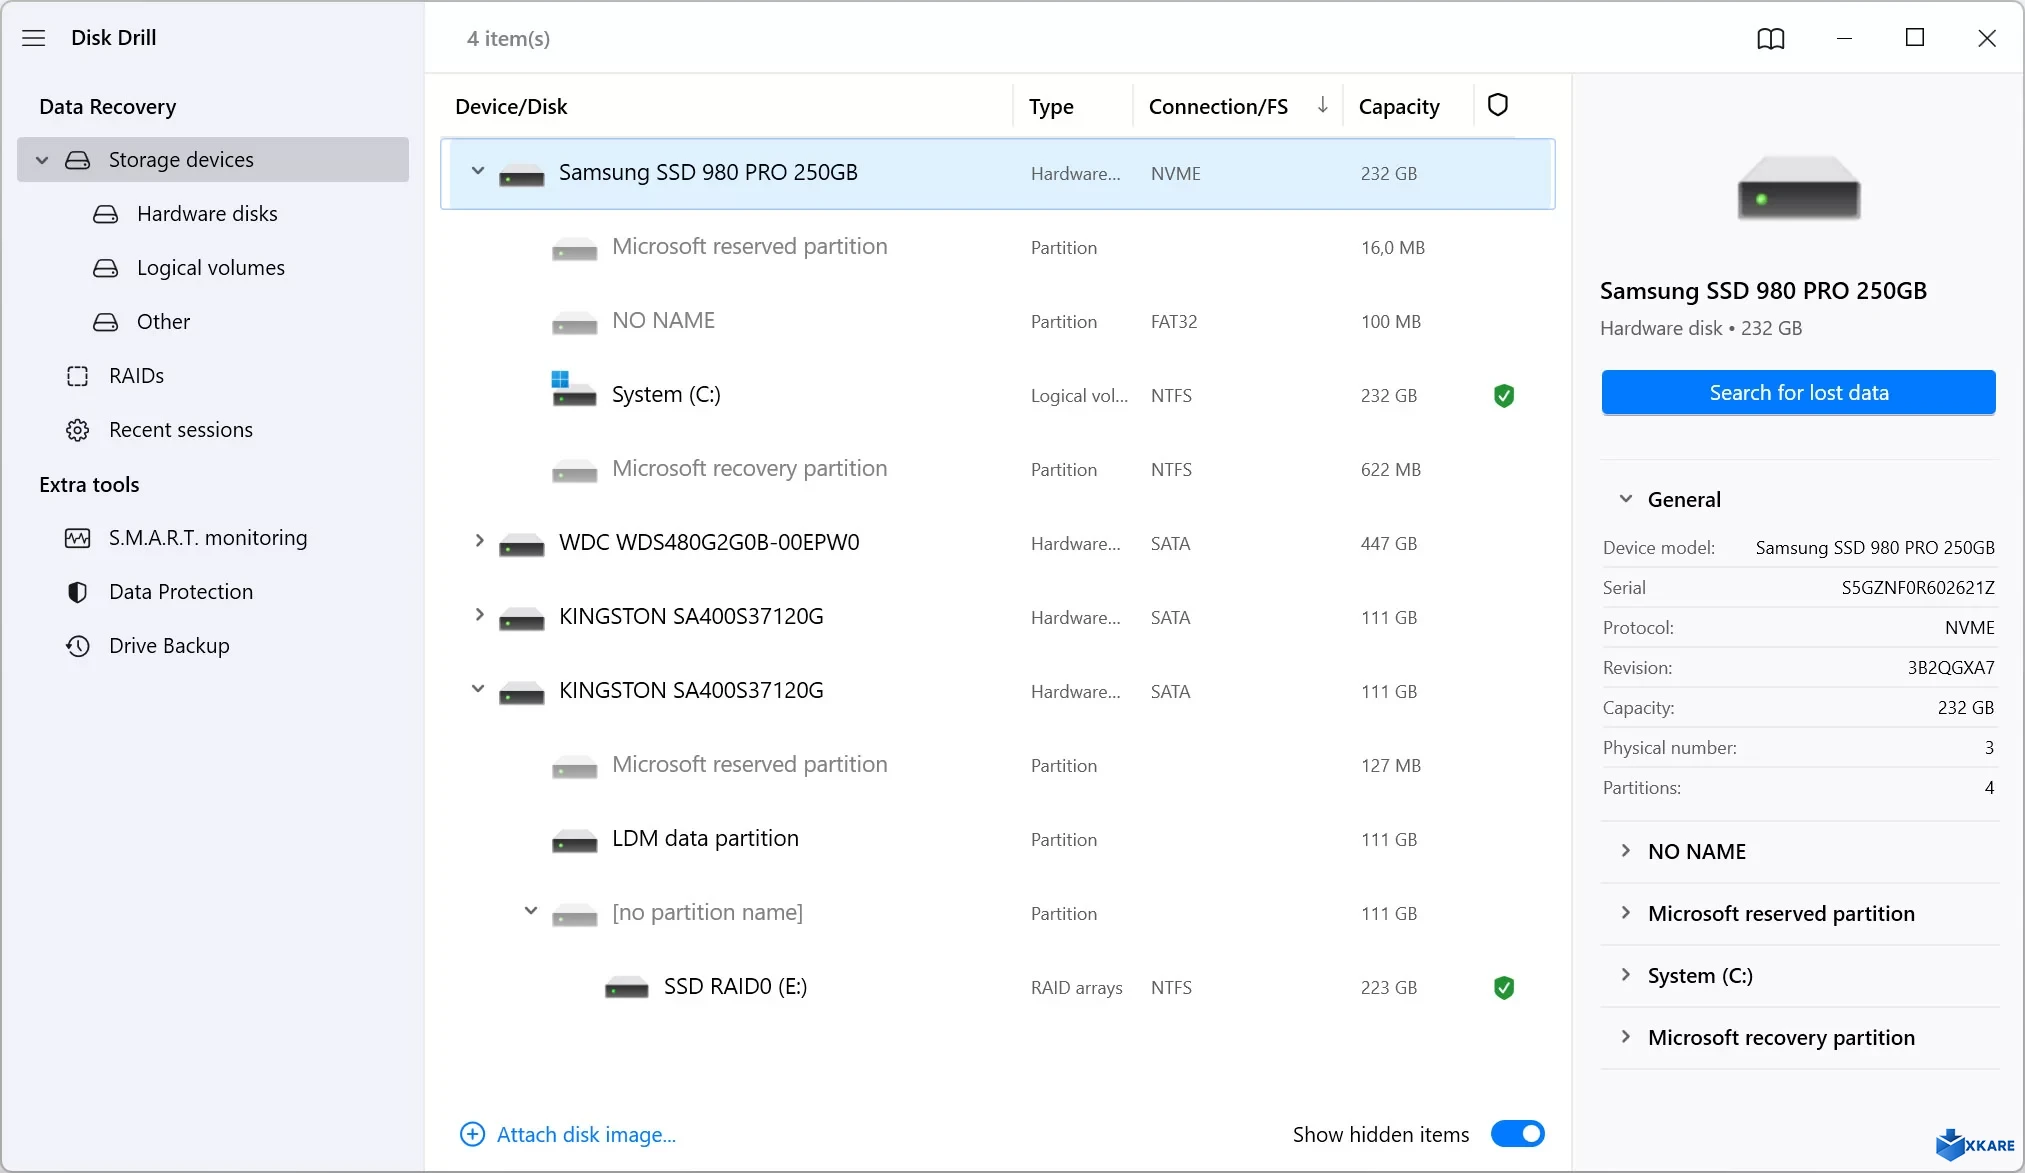The height and width of the screenshot is (1173, 2025).
Task: Expand Microsoft reserved partition details section
Action: point(1625,913)
